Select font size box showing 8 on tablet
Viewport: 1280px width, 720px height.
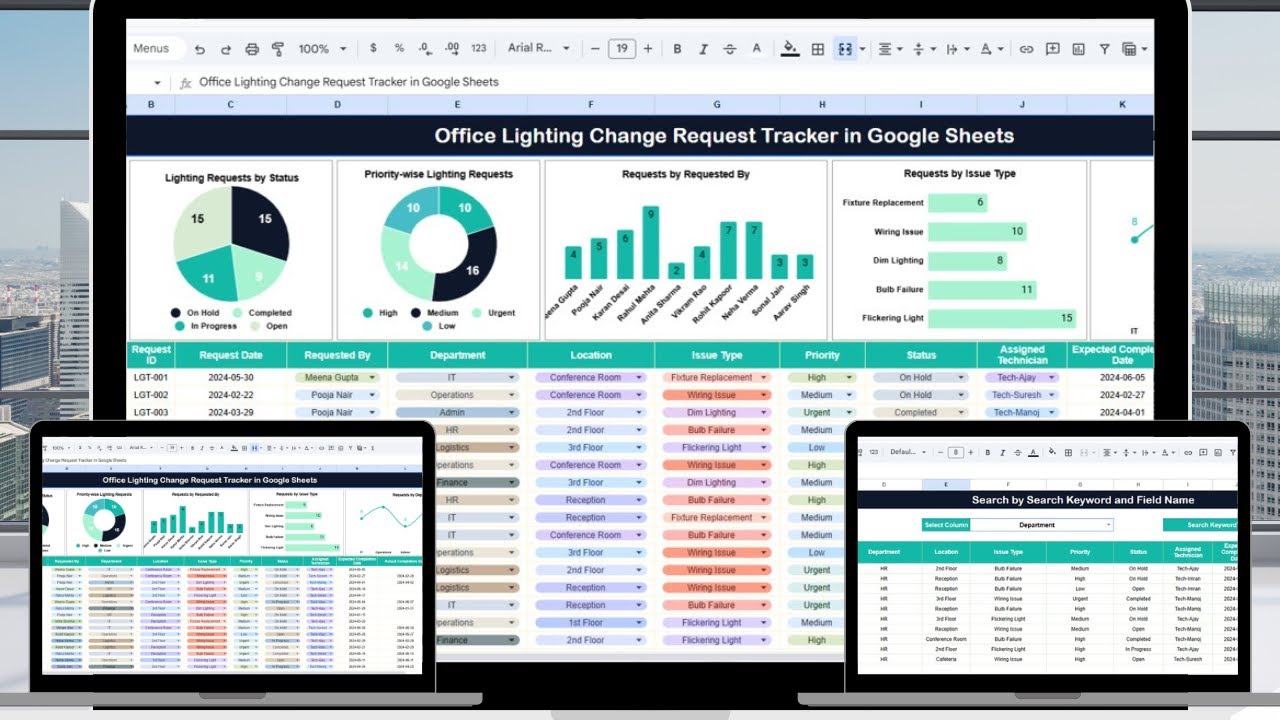[x=956, y=452]
